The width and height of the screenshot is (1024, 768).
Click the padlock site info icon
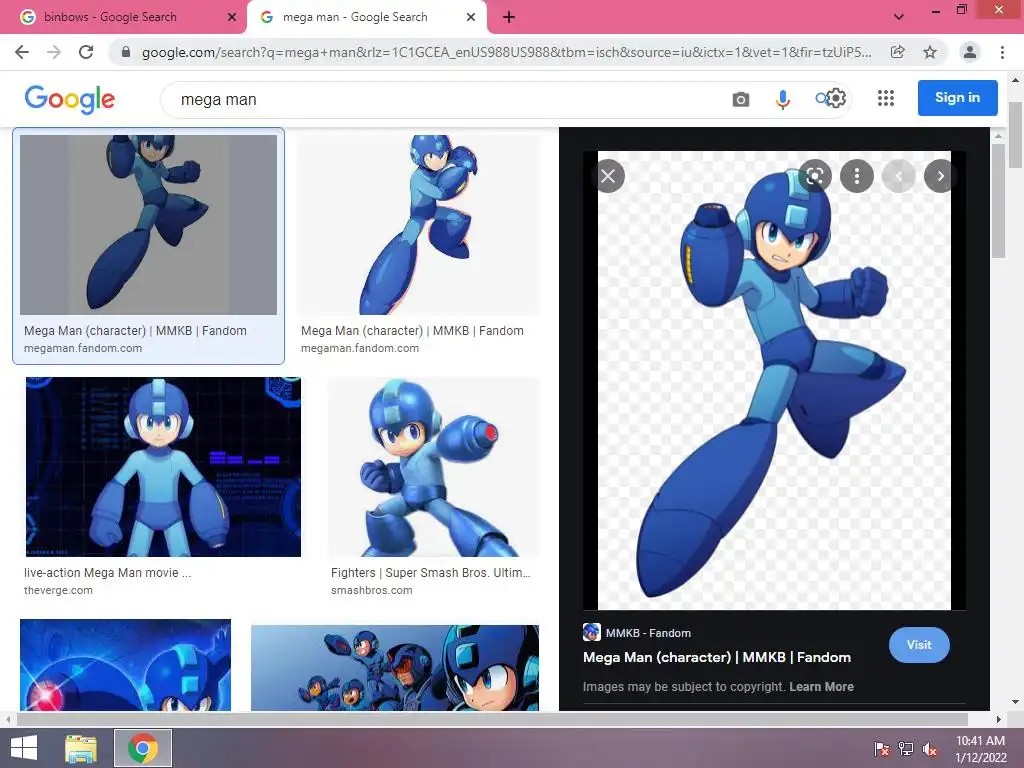(x=126, y=52)
